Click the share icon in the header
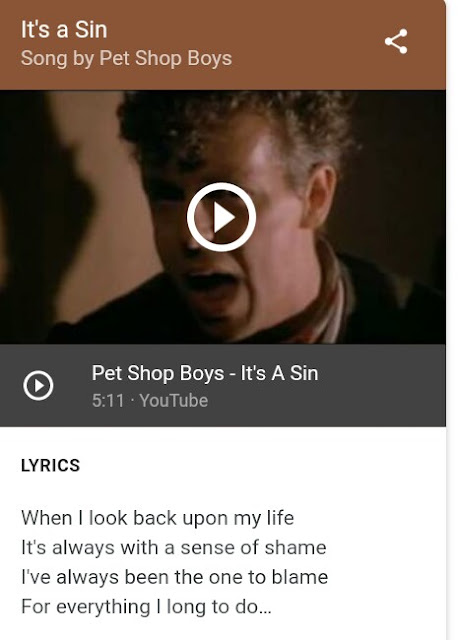458x640 pixels. (396, 41)
